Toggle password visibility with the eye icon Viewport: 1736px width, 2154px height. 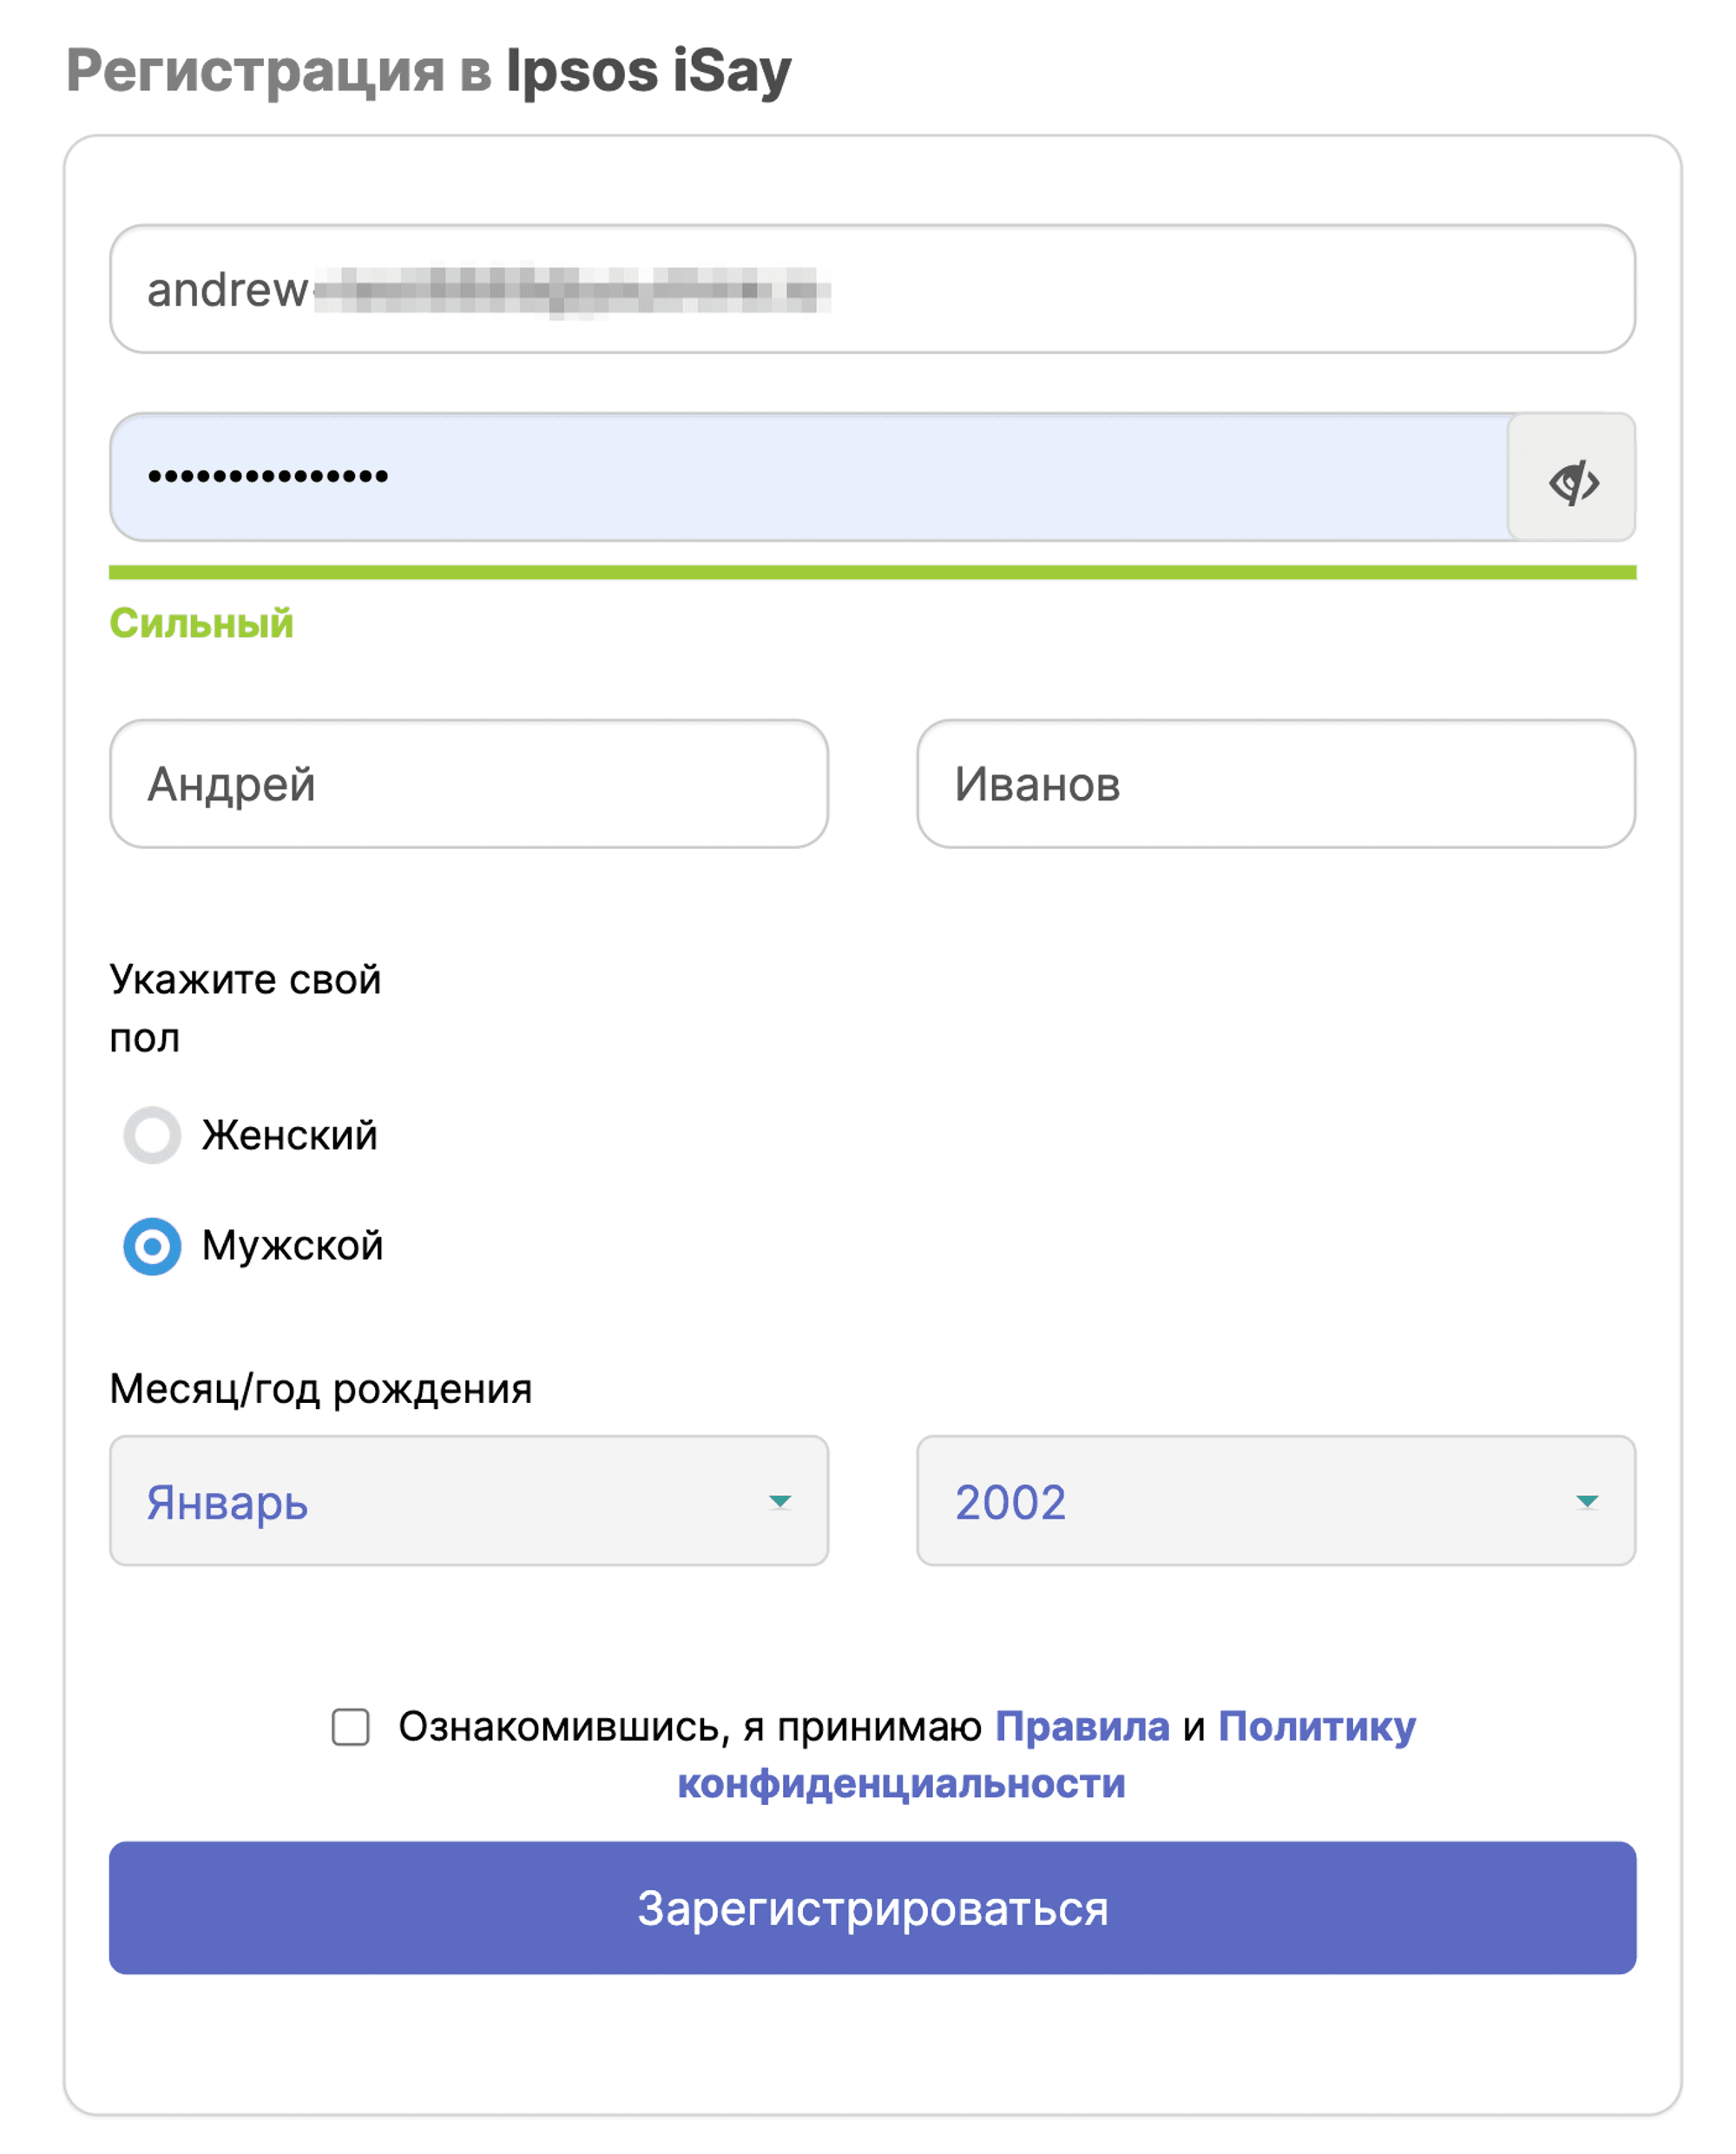coord(1572,478)
